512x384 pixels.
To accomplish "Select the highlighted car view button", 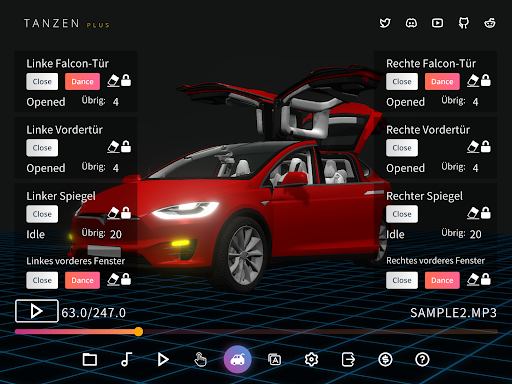I will [237, 360].
